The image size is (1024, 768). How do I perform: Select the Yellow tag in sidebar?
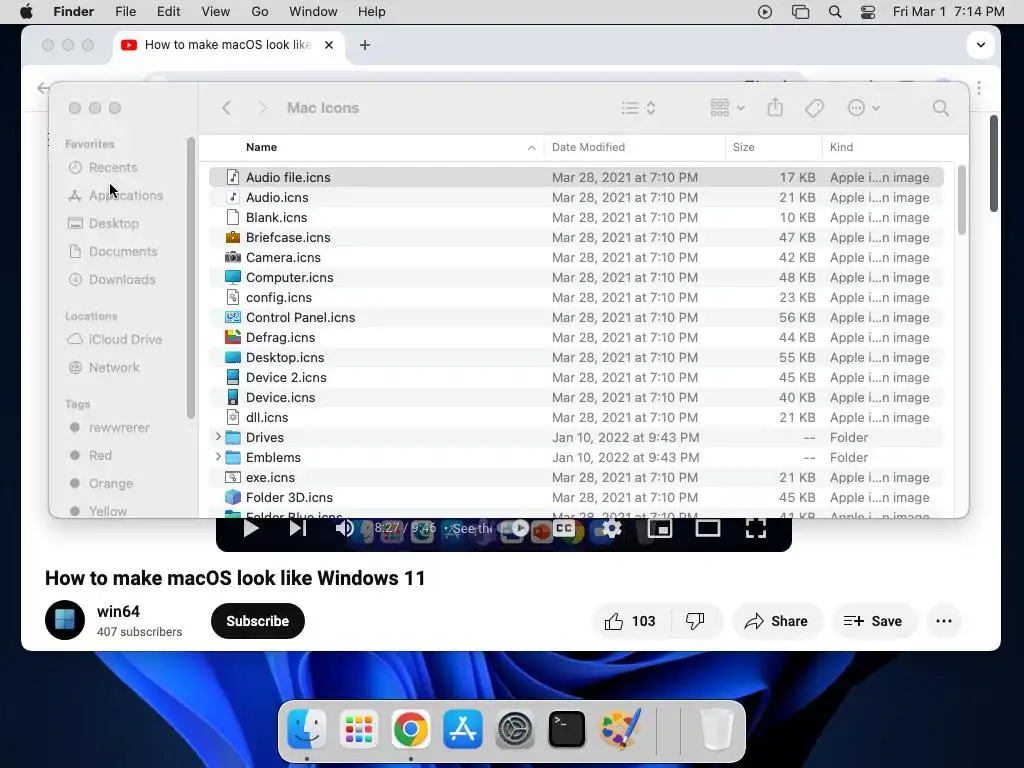coord(108,511)
